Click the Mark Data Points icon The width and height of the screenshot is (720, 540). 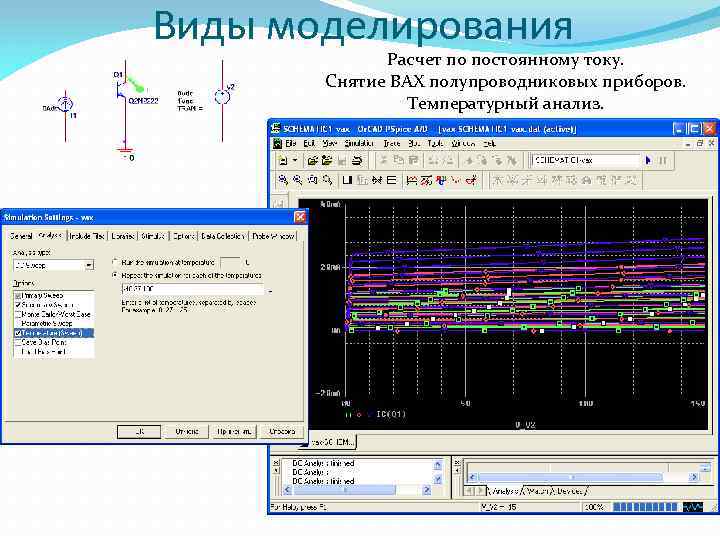coord(456,180)
